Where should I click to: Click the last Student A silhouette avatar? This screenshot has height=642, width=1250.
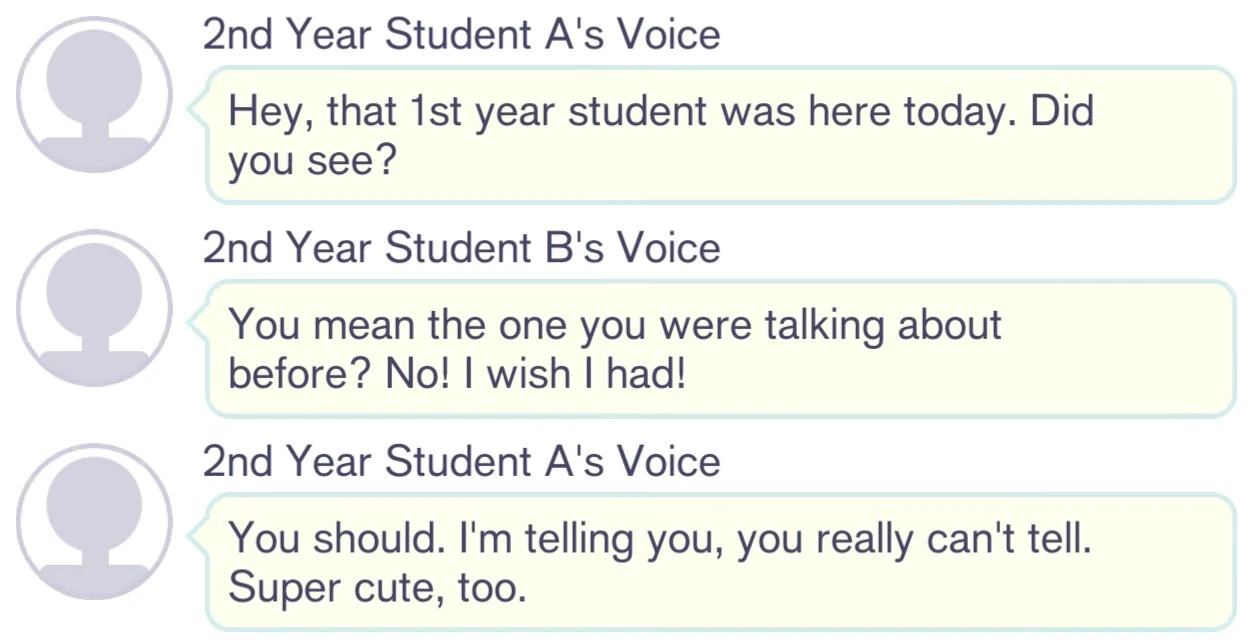(96, 522)
